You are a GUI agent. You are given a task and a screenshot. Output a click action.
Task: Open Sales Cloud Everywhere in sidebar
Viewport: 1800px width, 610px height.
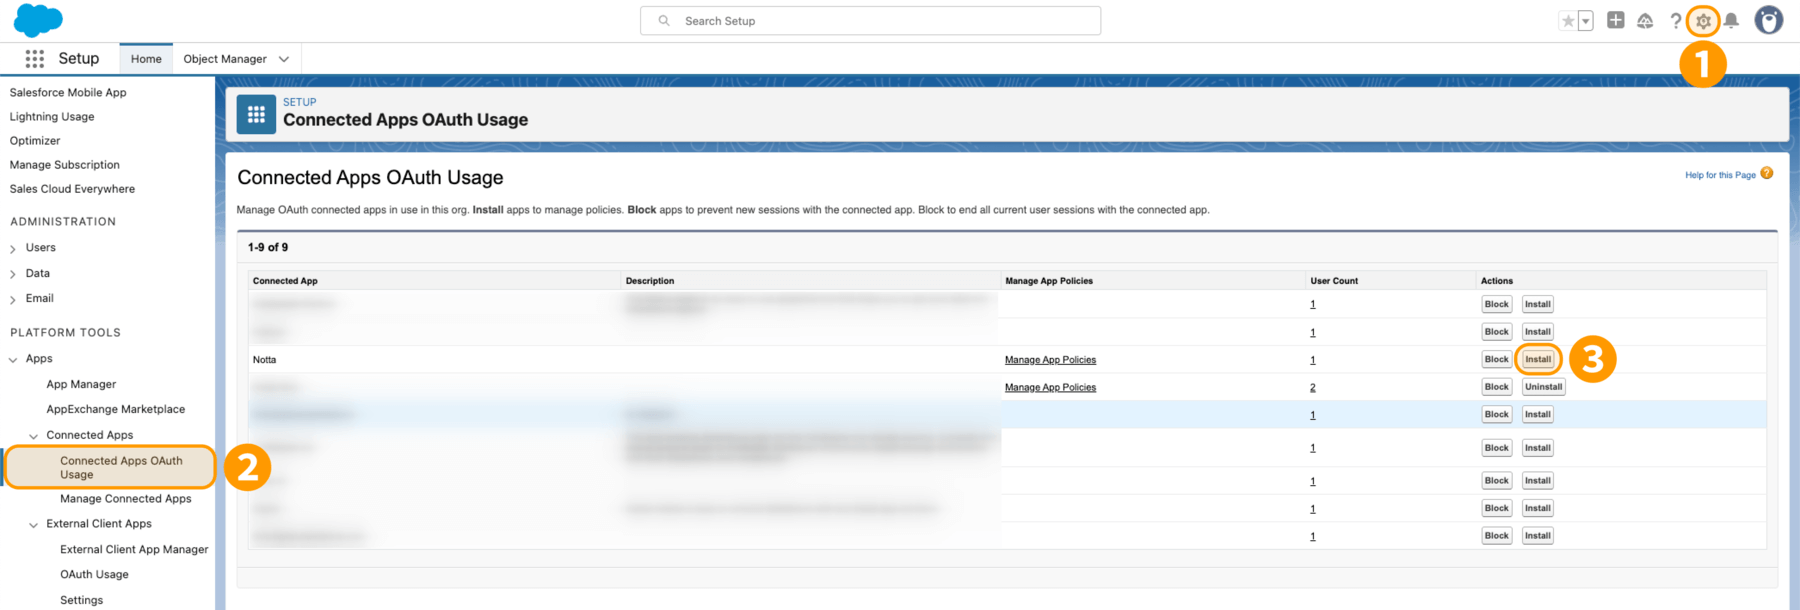72,188
